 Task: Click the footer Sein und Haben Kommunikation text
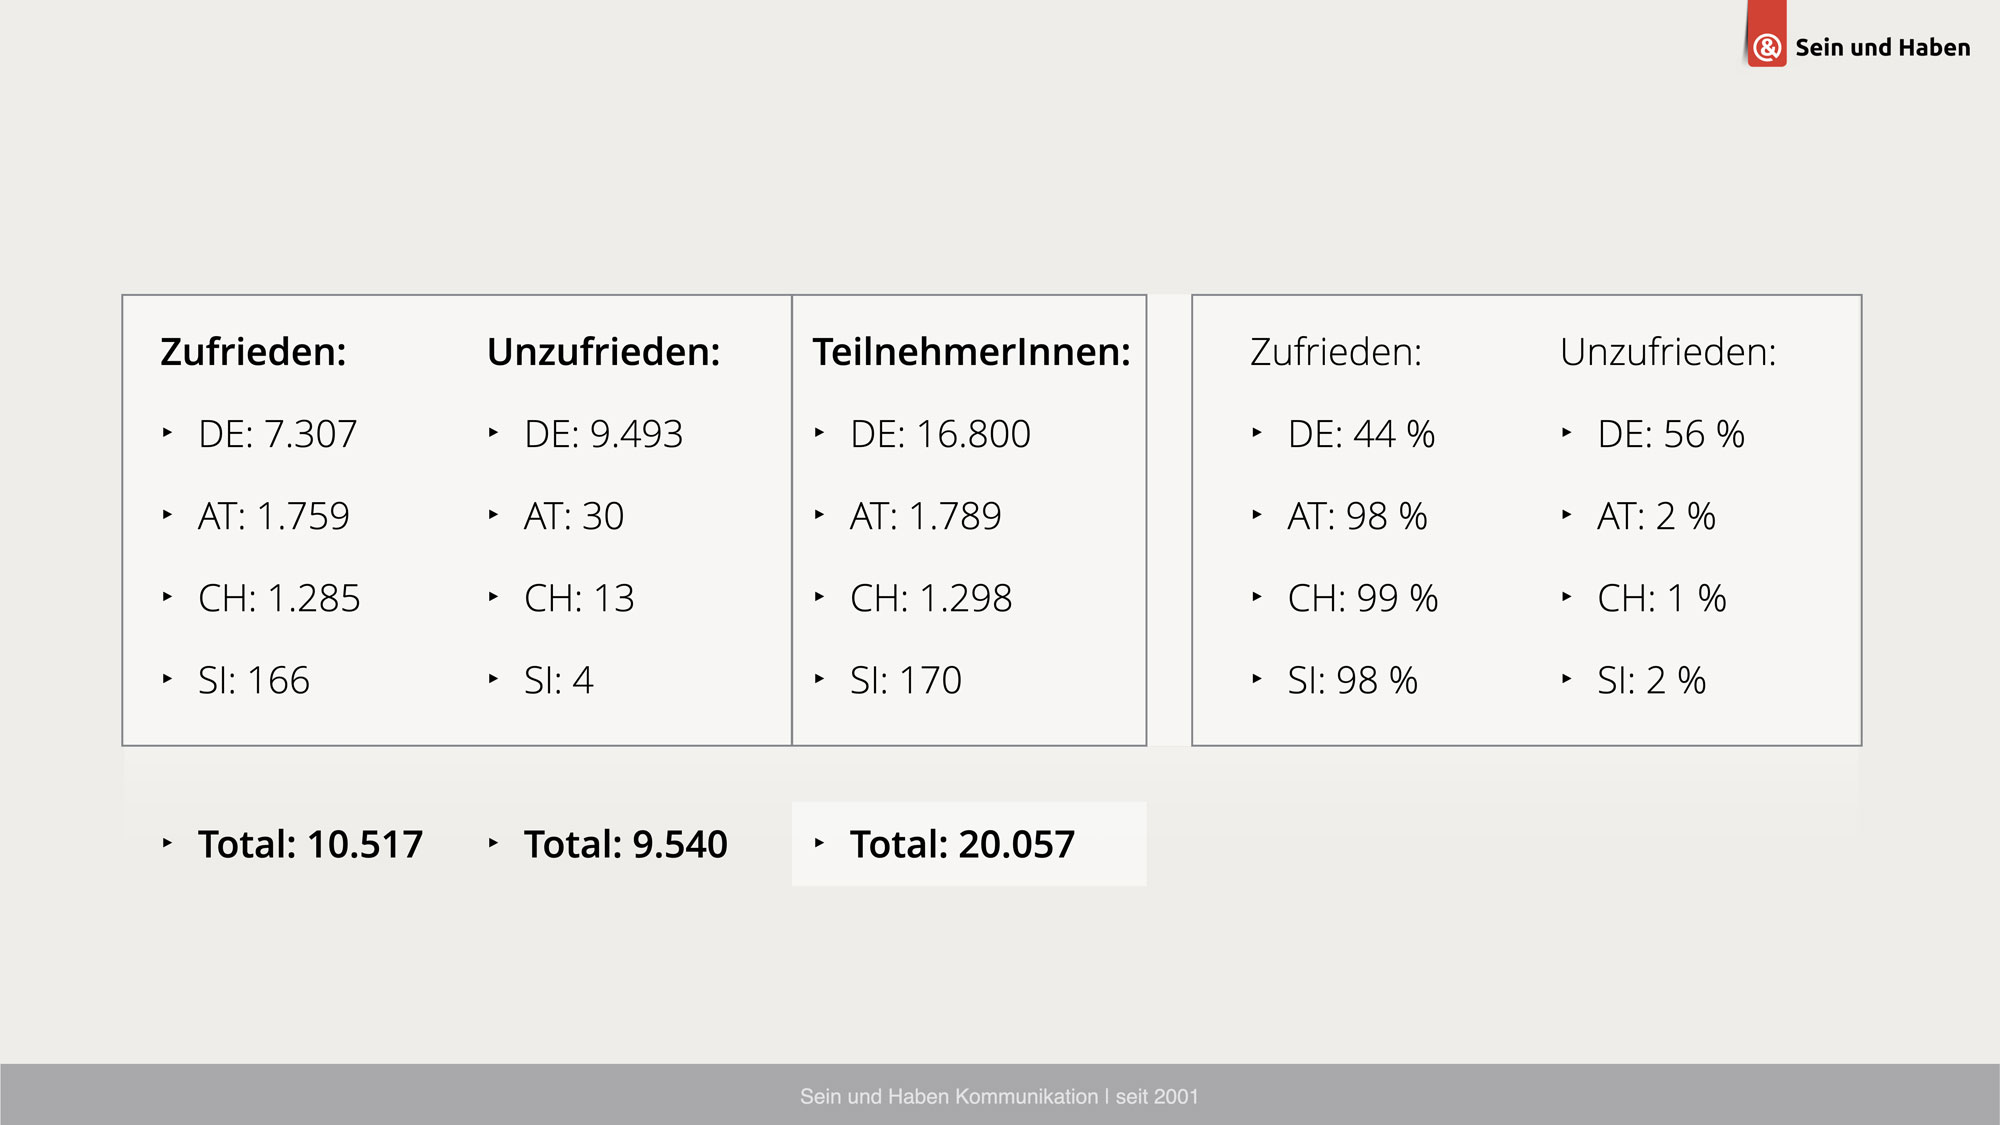pyautogui.click(x=999, y=1096)
